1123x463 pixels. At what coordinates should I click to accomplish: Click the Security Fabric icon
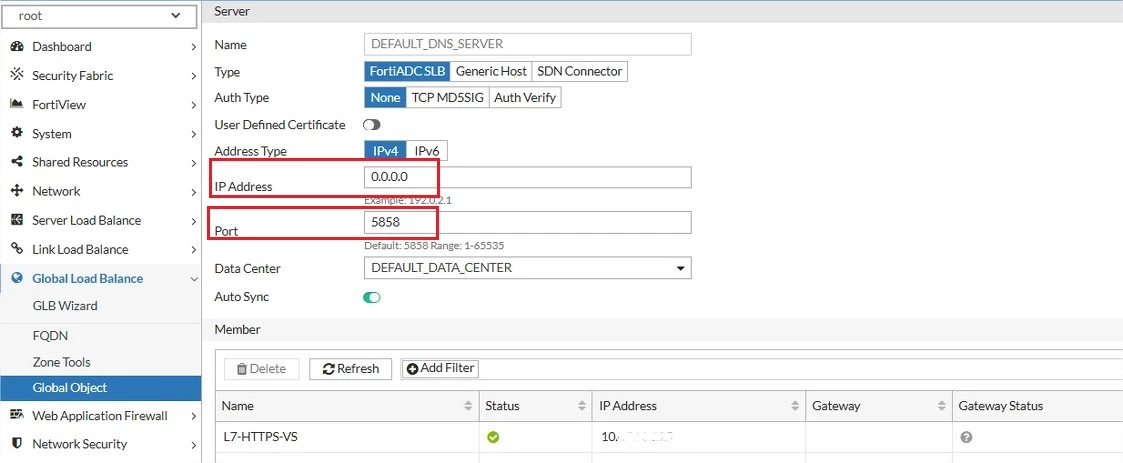[17, 75]
